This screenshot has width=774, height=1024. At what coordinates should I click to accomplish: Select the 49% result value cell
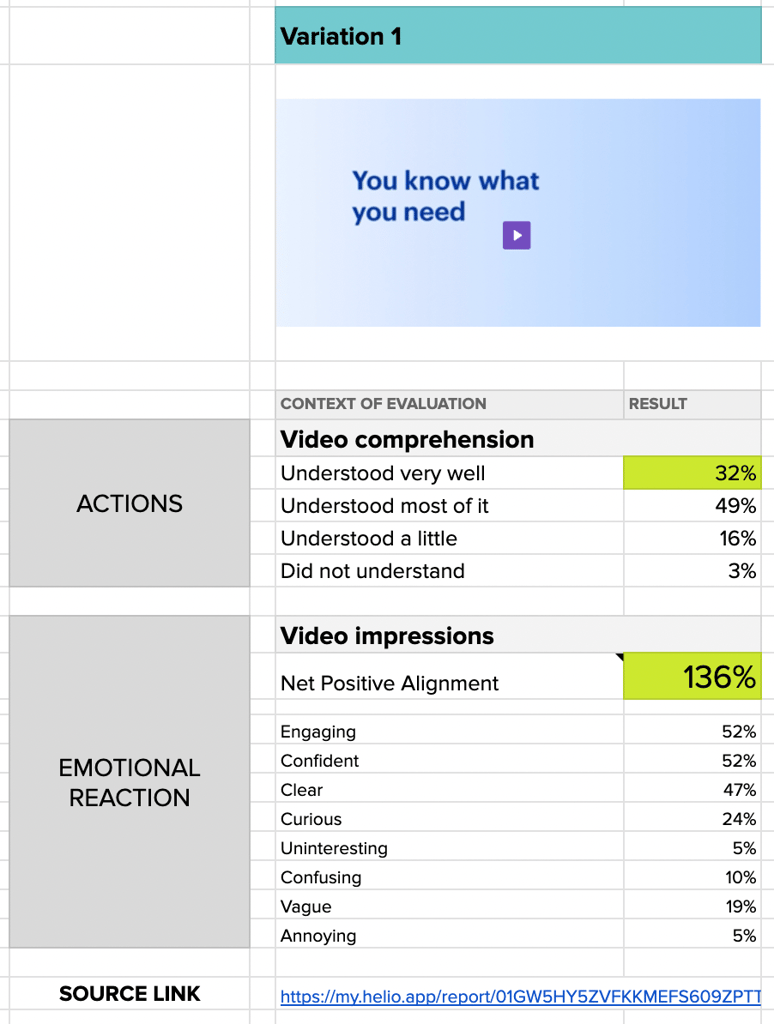coord(692,505)
